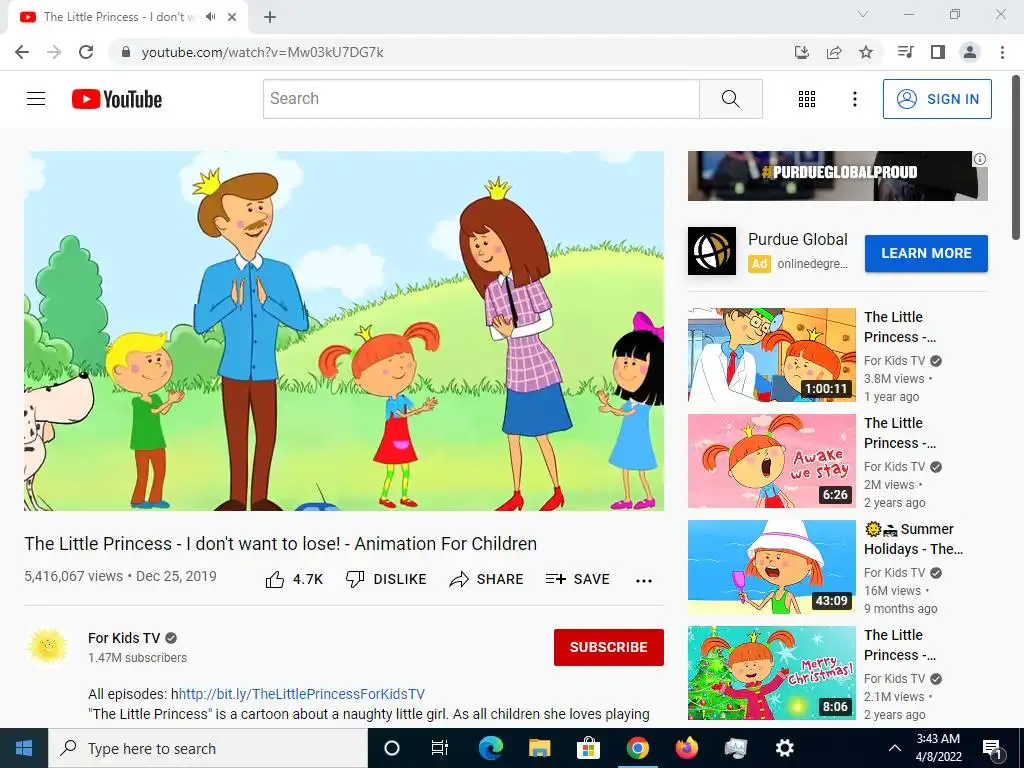
Task: Mute the tab via speaker icon
Action: (210, 17)
